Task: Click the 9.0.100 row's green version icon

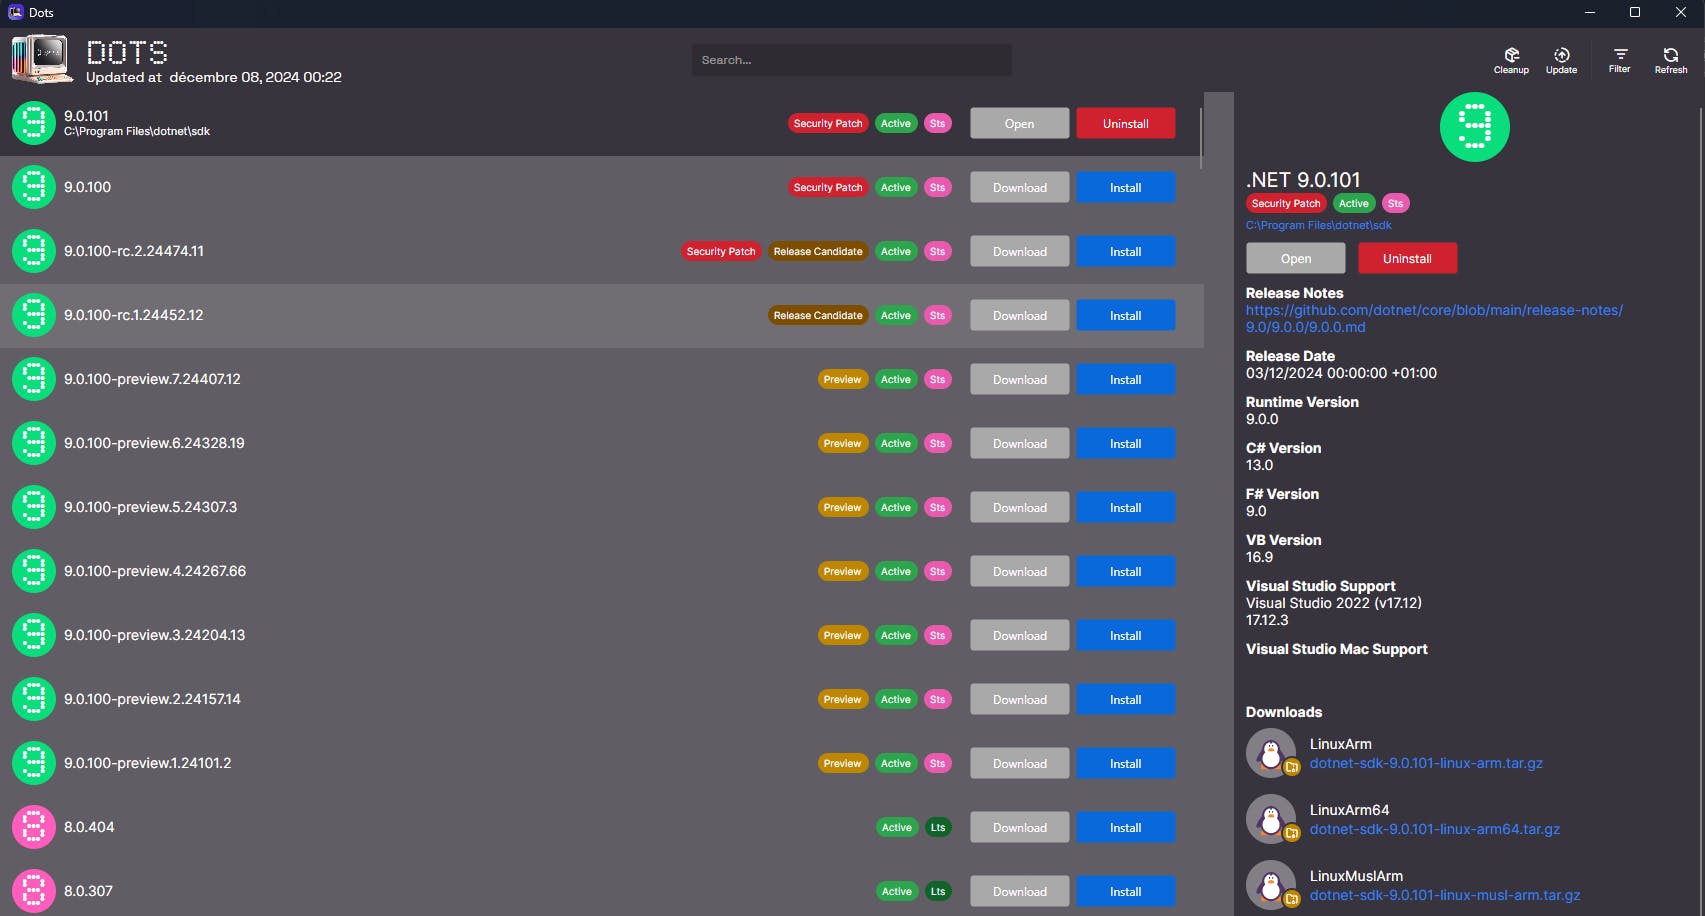Action: click(34, 187)
